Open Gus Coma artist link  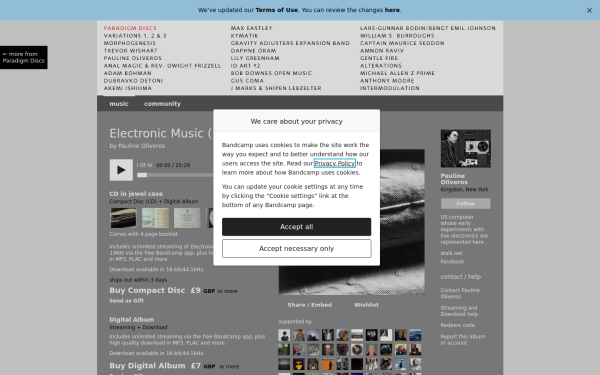click(x=247, y=81)
